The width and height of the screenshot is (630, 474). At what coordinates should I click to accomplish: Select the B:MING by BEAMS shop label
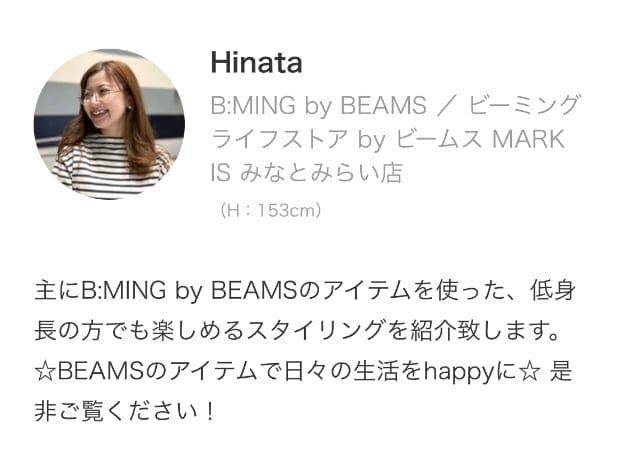318,106
